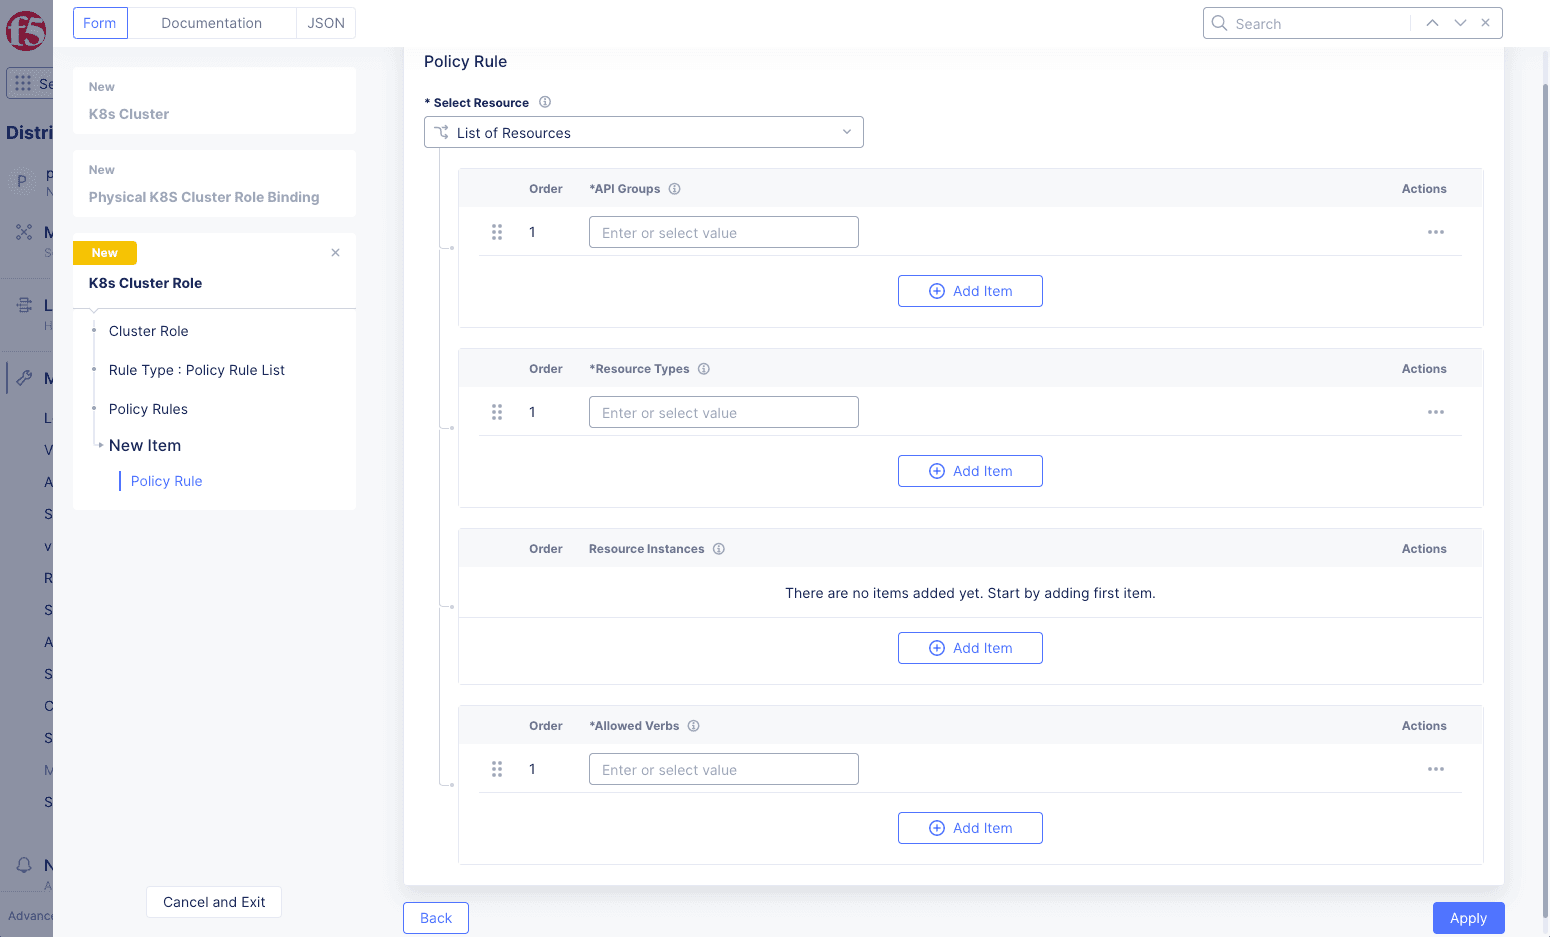
Task: Open the API Groups value combo box
Action: [x=723, y=232]
